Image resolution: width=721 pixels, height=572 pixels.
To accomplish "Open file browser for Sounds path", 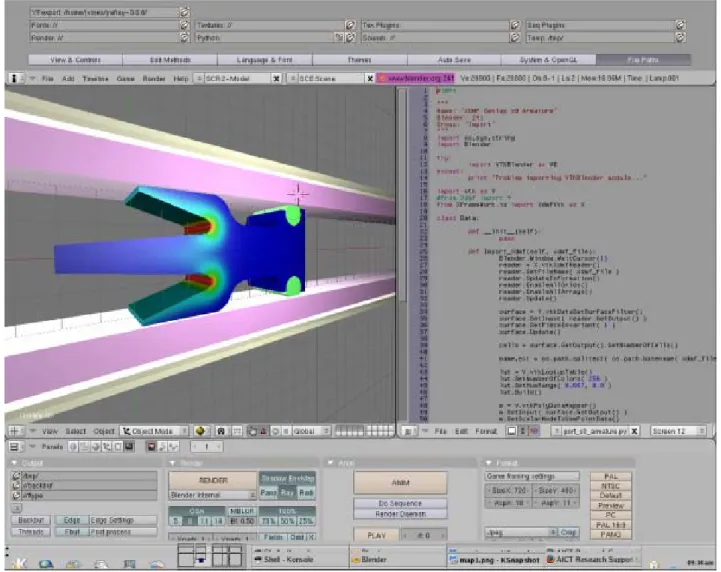I will point(515,38).
